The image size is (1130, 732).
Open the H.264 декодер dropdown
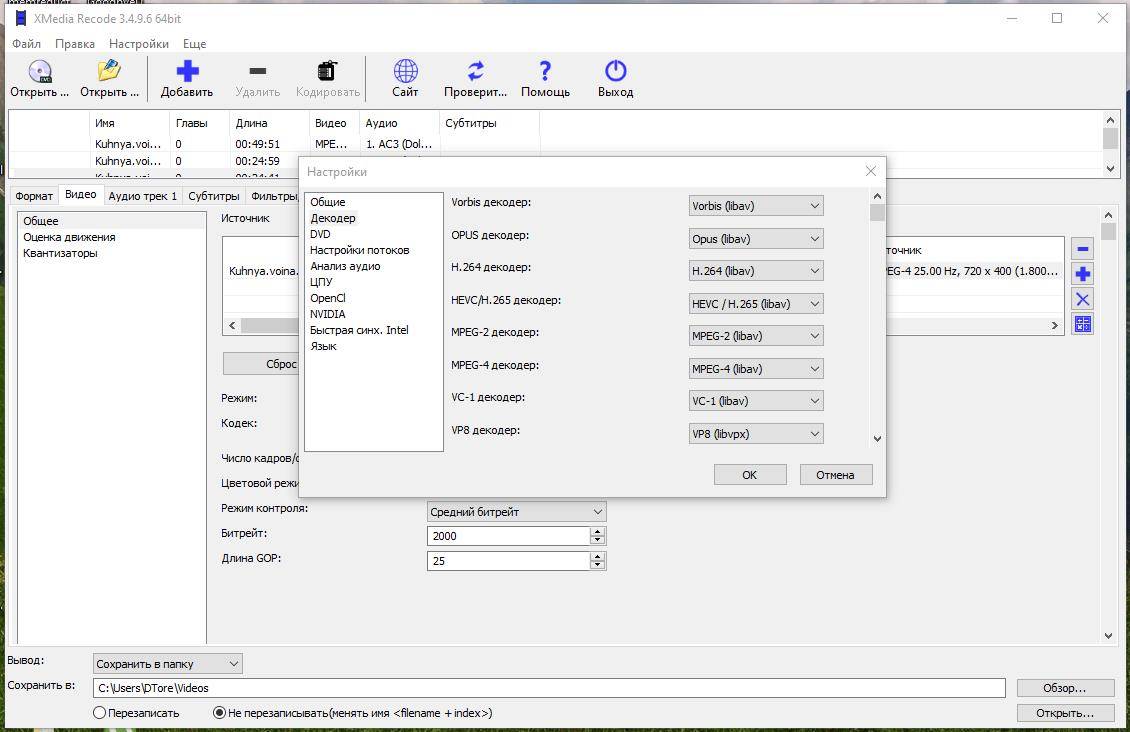[756, 271]
